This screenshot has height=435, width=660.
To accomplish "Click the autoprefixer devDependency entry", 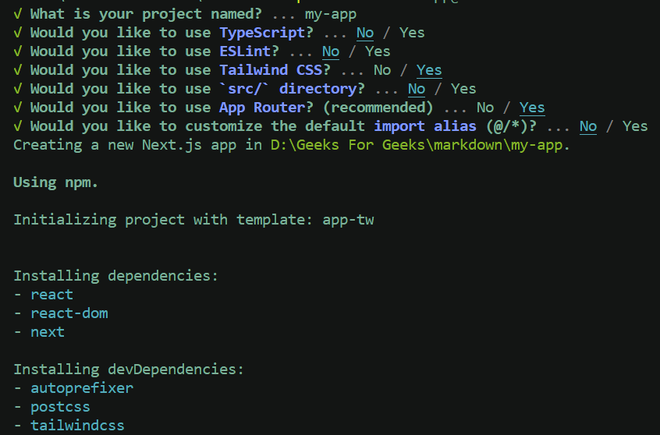I will tap(81, 387).
